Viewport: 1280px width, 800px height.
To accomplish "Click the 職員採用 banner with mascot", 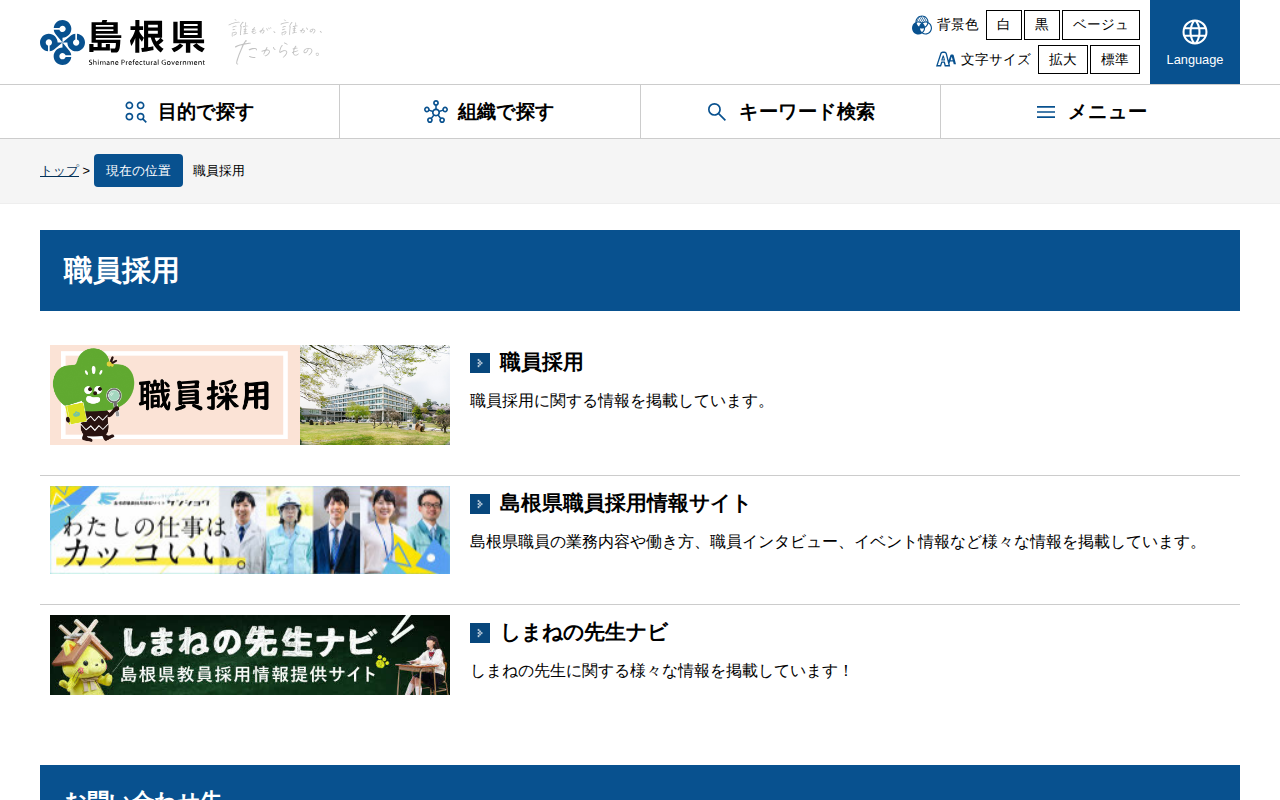I will click(250, 395).
